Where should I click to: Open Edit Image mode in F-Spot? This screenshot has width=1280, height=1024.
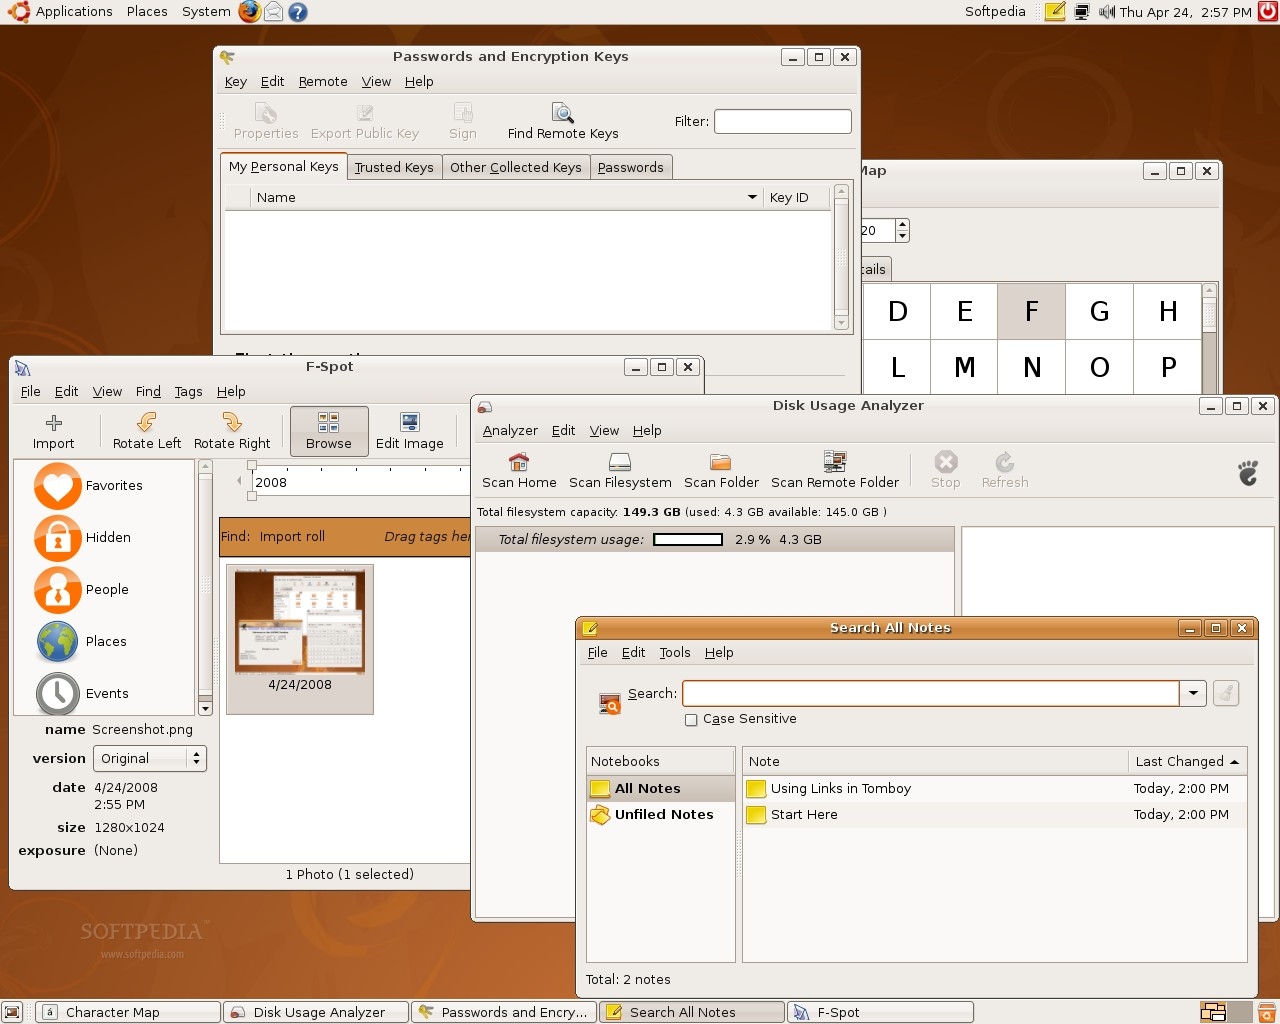[410, 432]
